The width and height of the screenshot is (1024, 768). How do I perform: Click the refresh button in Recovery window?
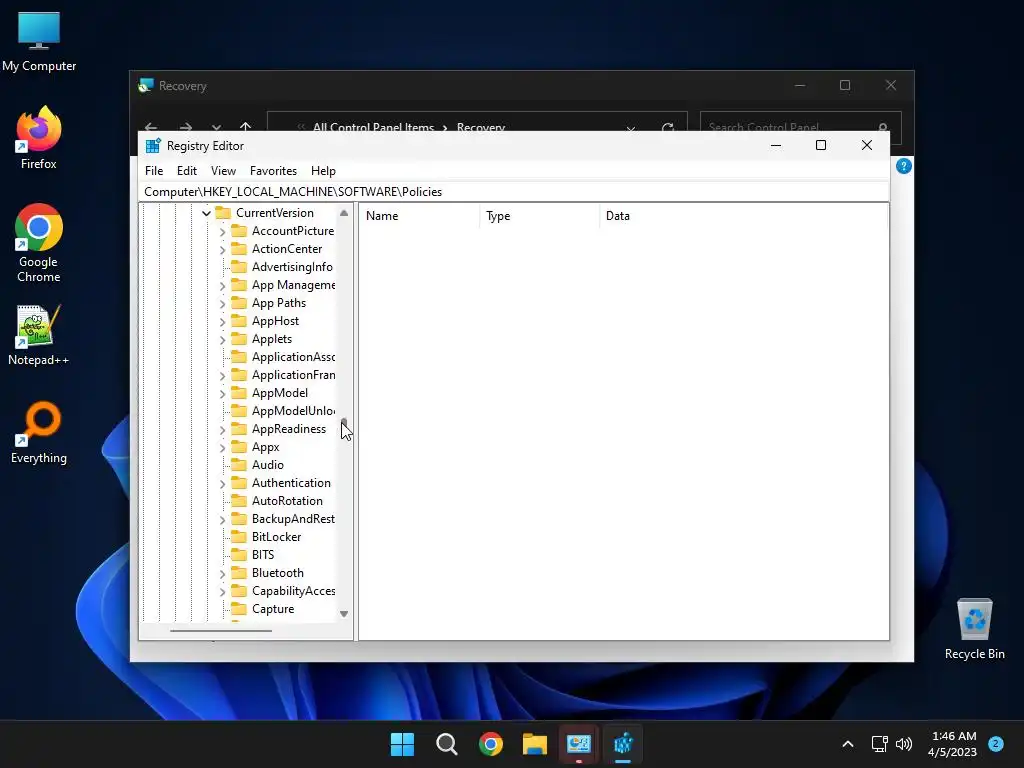pos(667,127)
